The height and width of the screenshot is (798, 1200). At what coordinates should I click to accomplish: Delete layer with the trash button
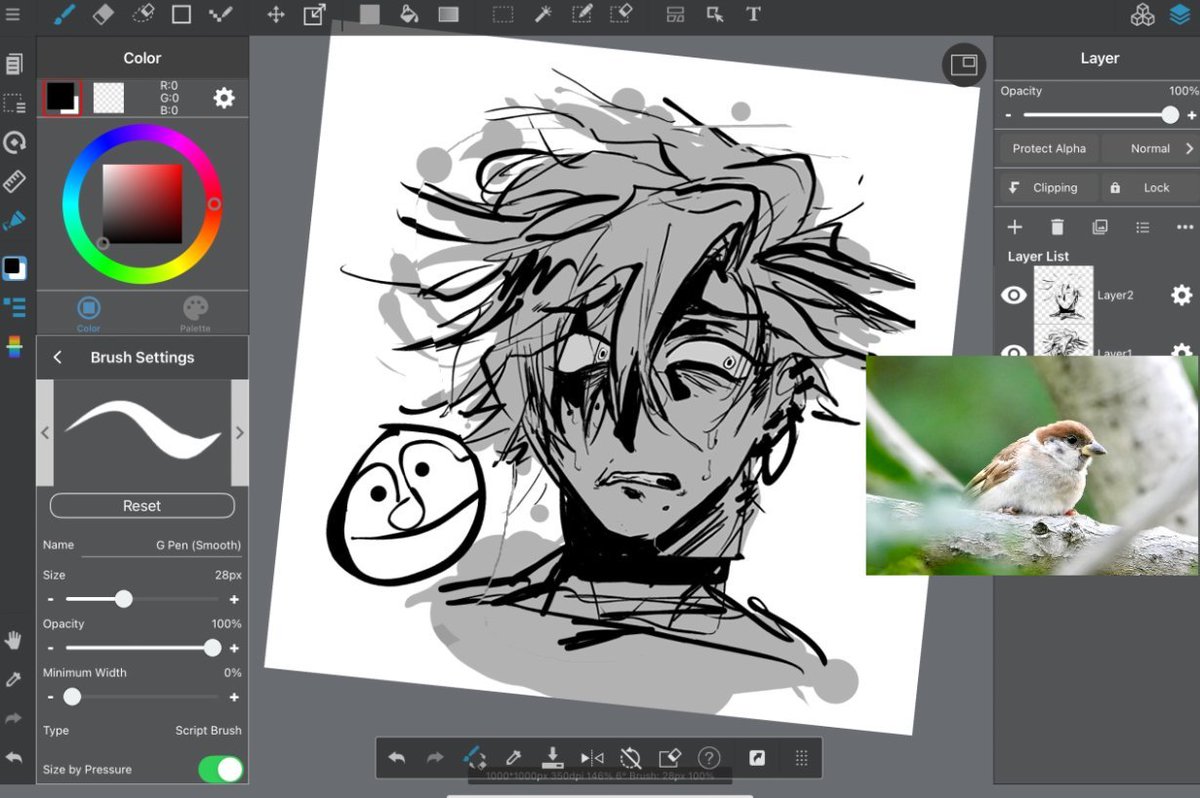[x=1057, y=228]
